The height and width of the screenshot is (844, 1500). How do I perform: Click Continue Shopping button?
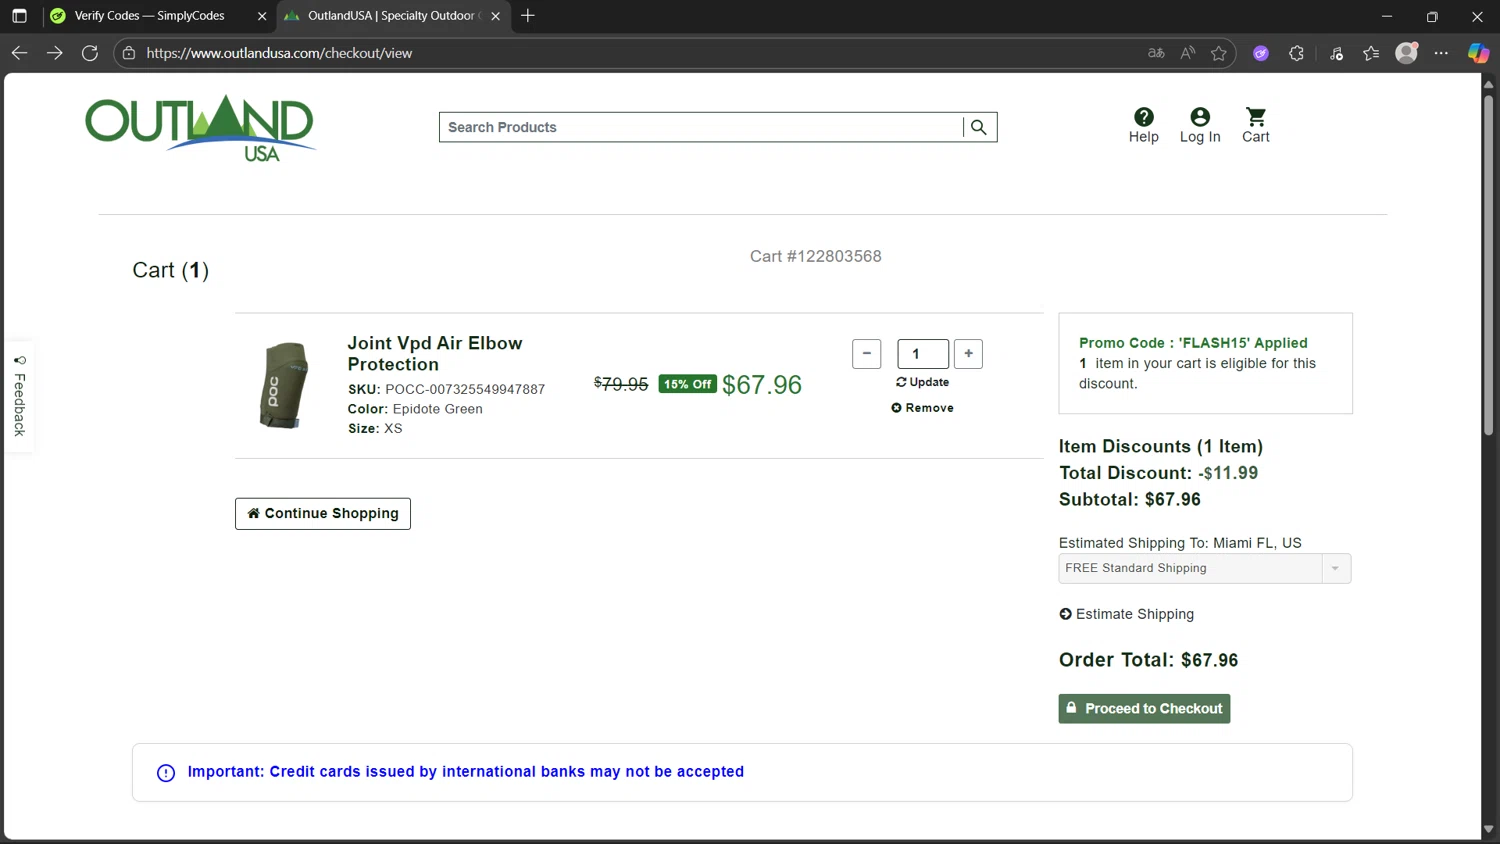(323, 514)
